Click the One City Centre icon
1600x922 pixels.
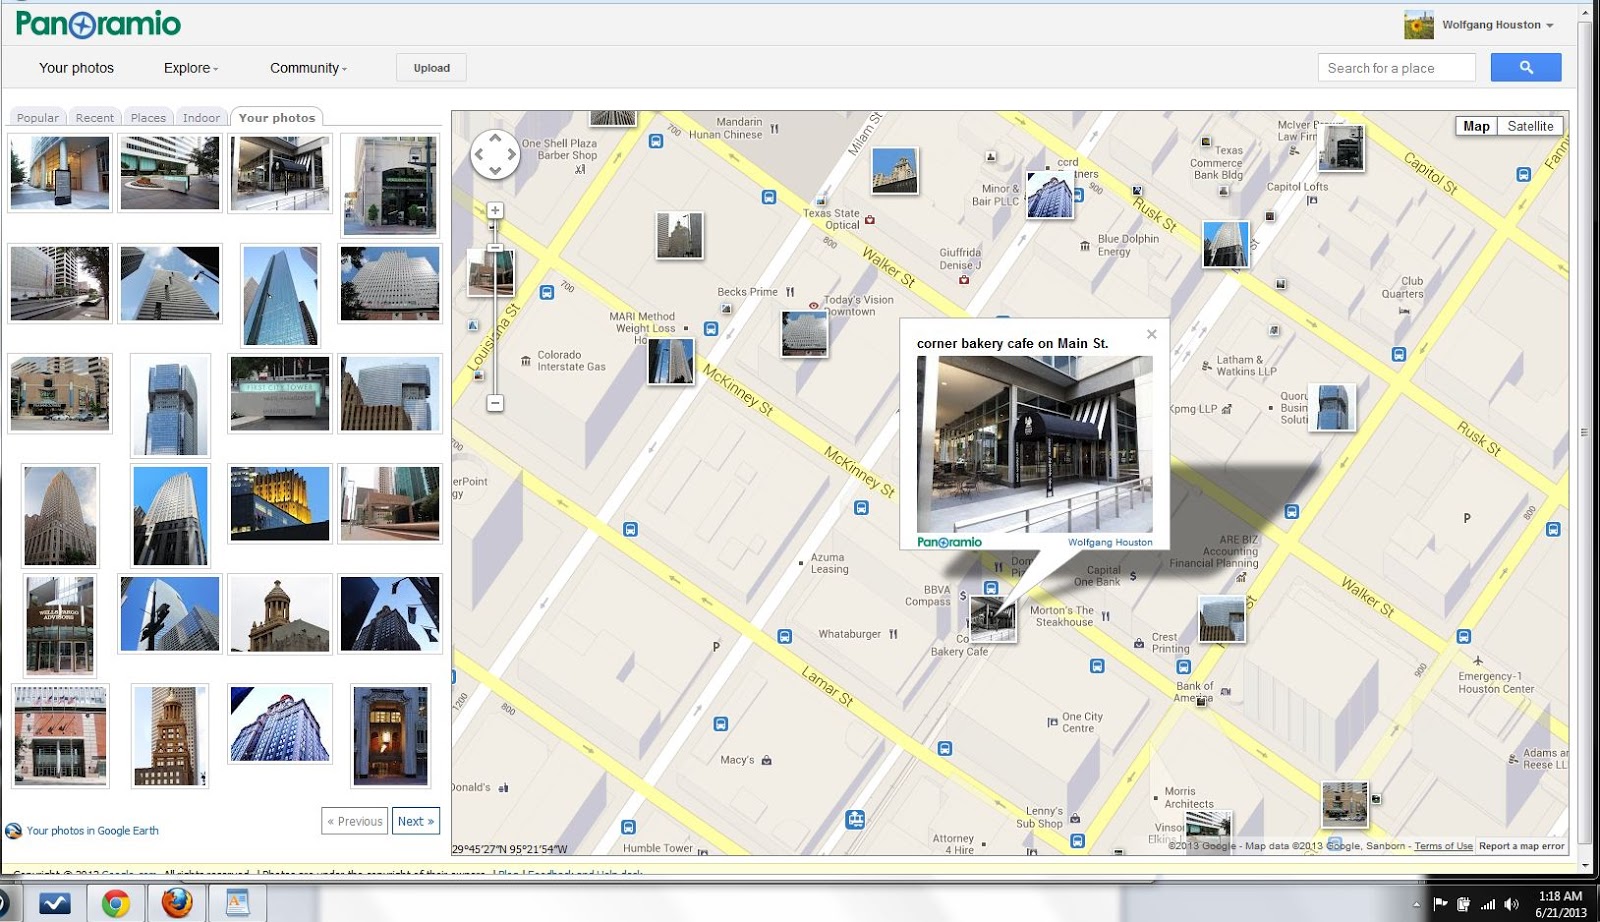pos(1052,722)
